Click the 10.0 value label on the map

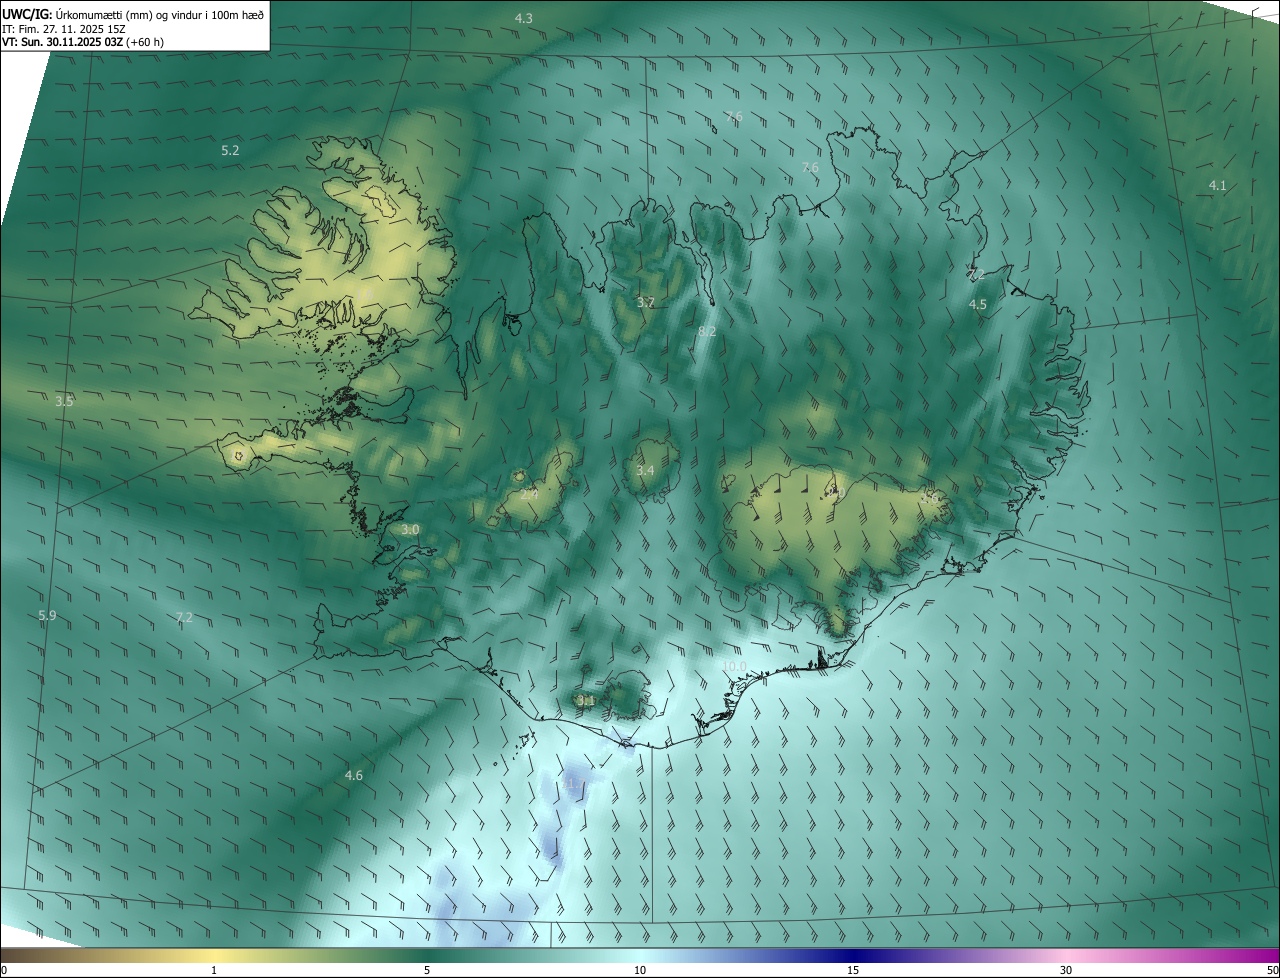tap(734, 666)
